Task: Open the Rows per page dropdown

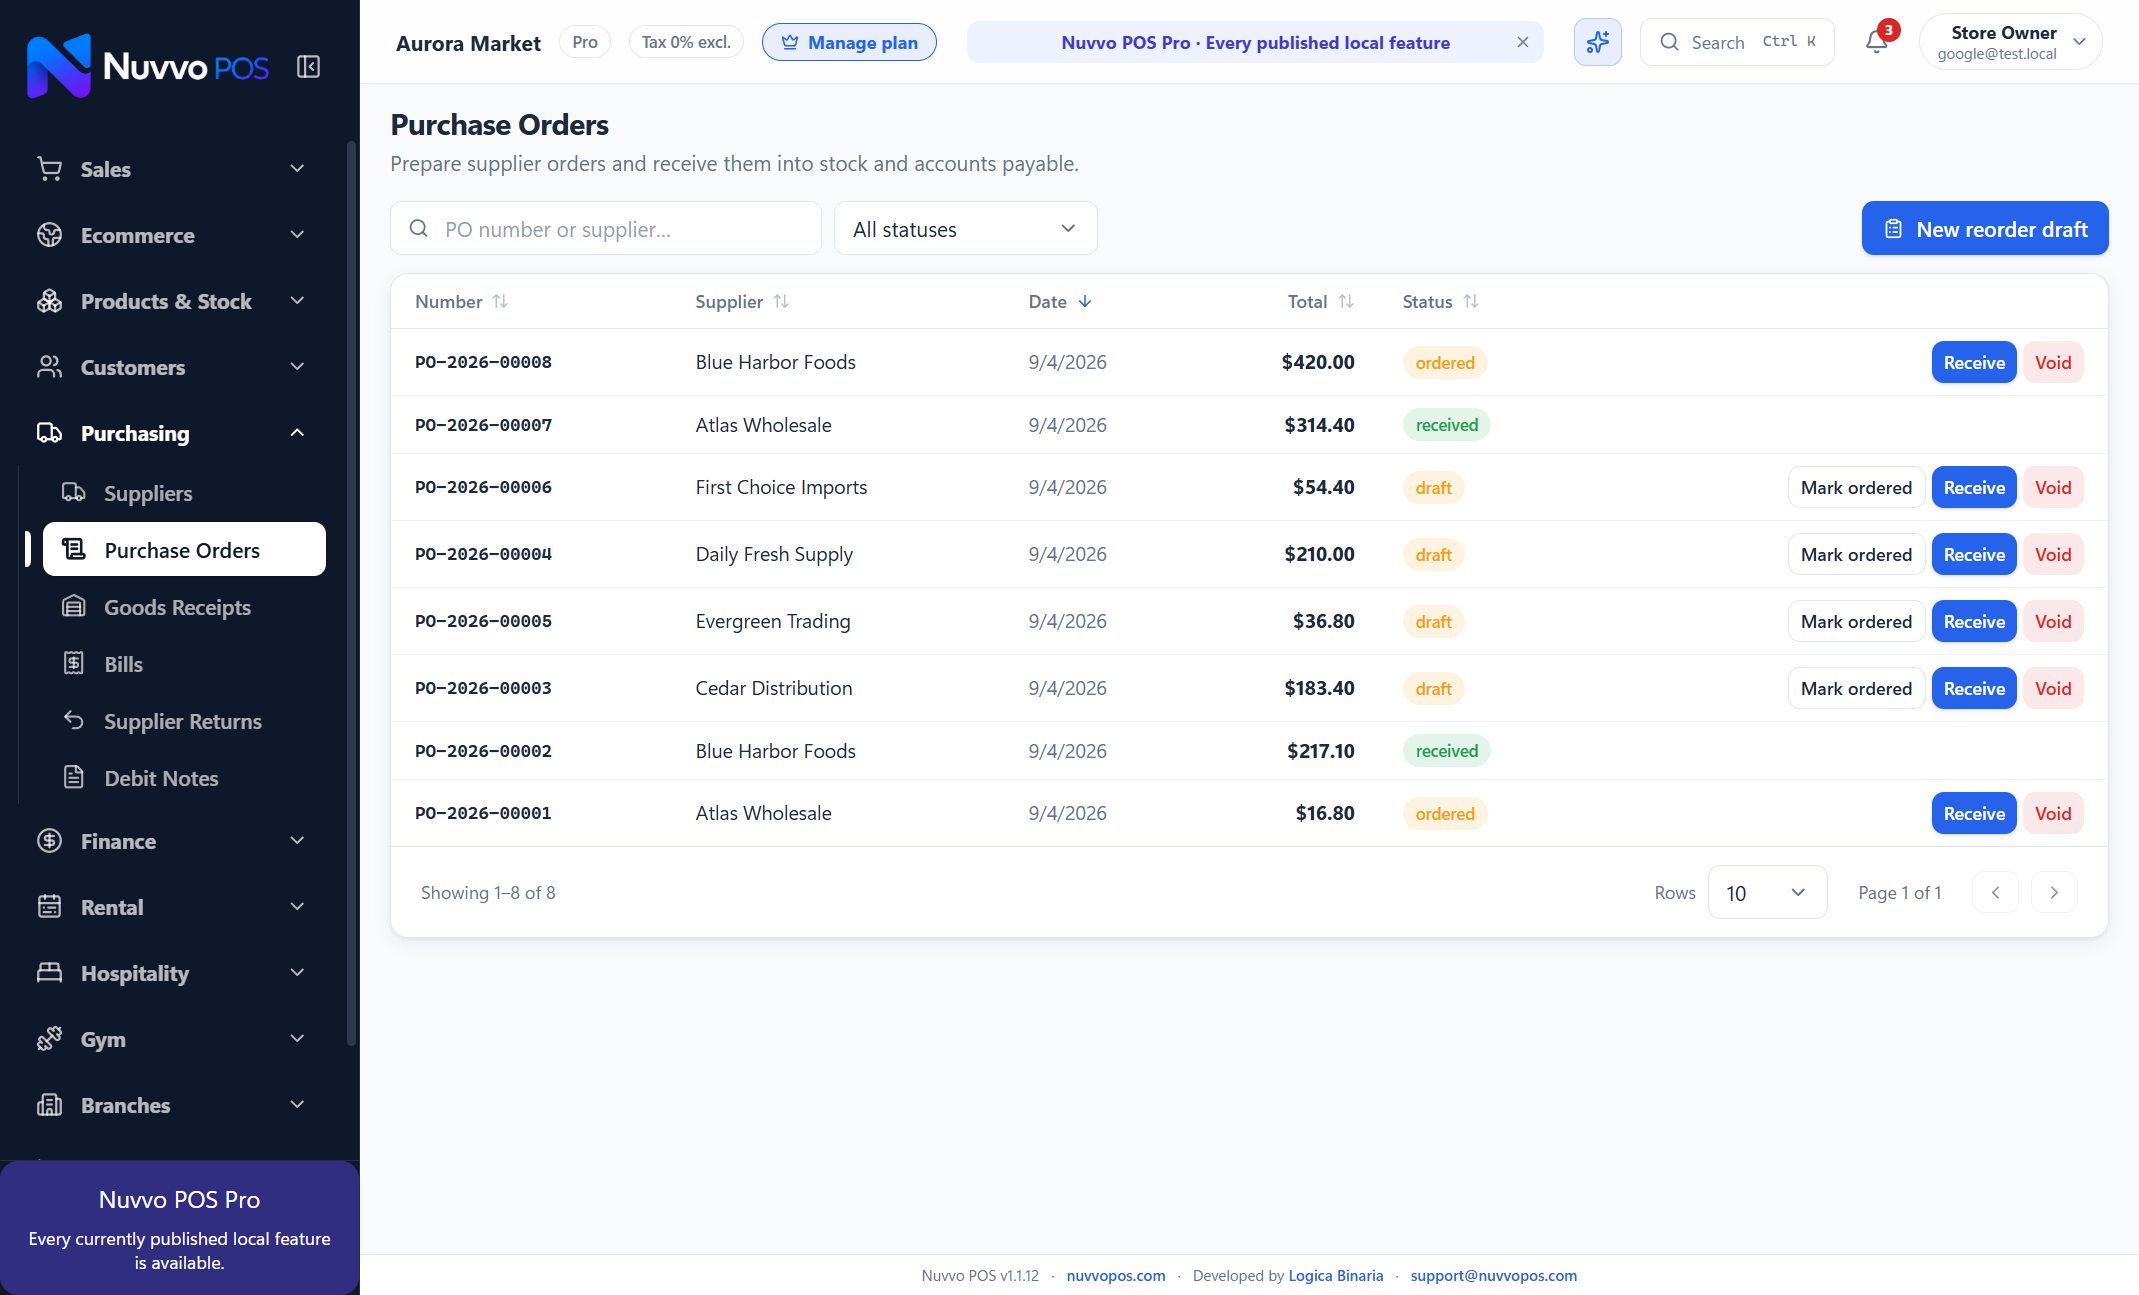Action: point(1767,892)
